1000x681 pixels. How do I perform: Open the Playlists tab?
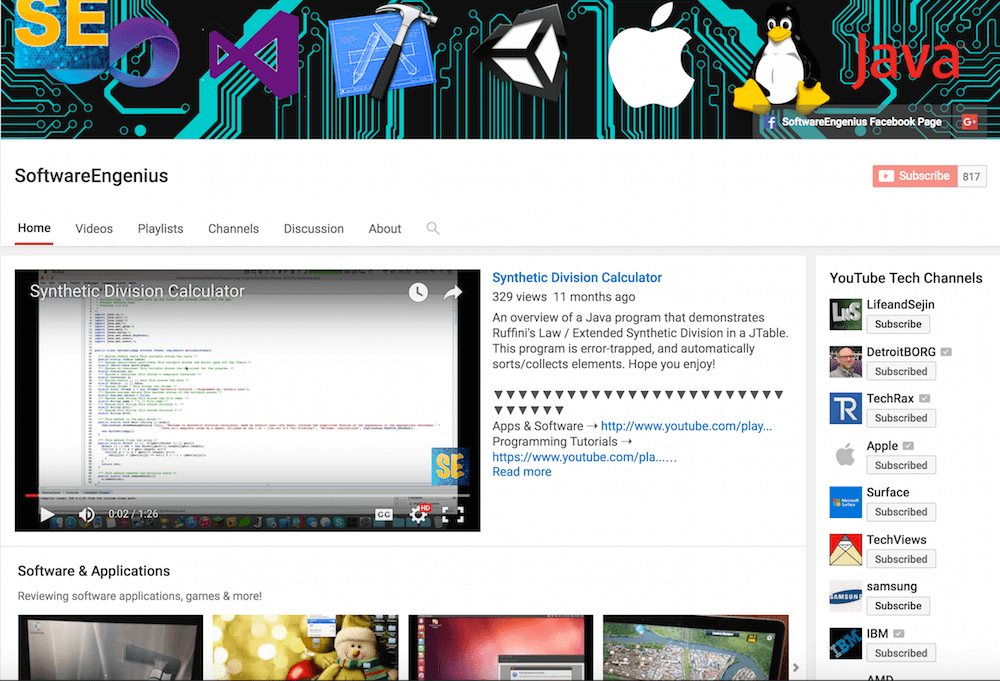pos(161,229)
